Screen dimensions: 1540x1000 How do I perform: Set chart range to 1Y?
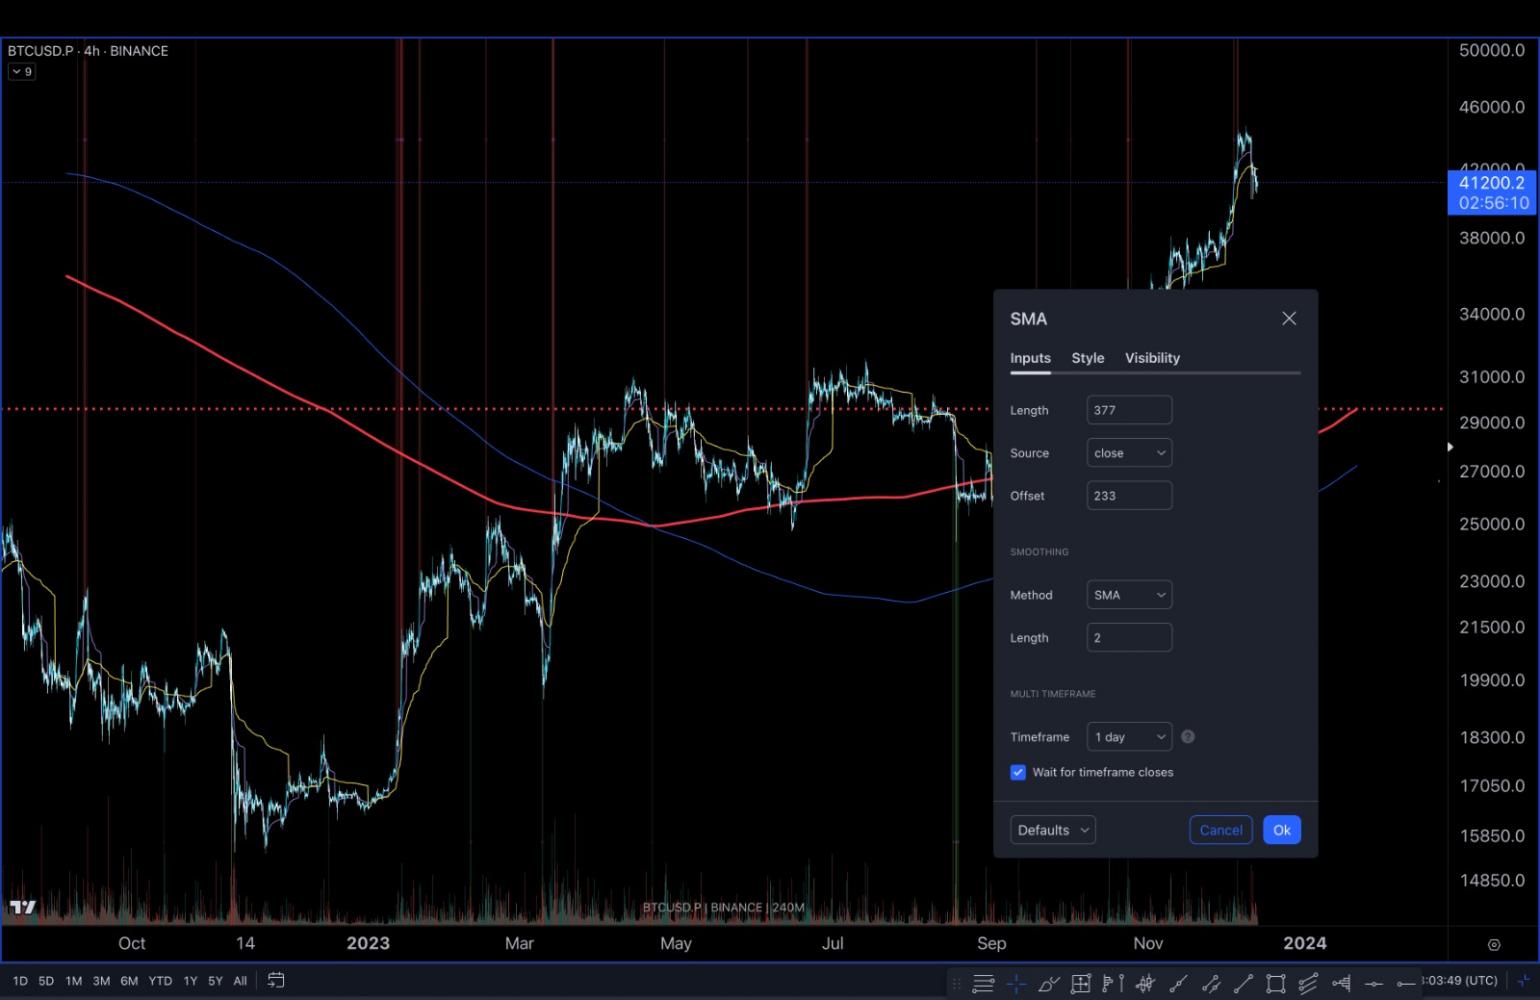pos(190,981)
